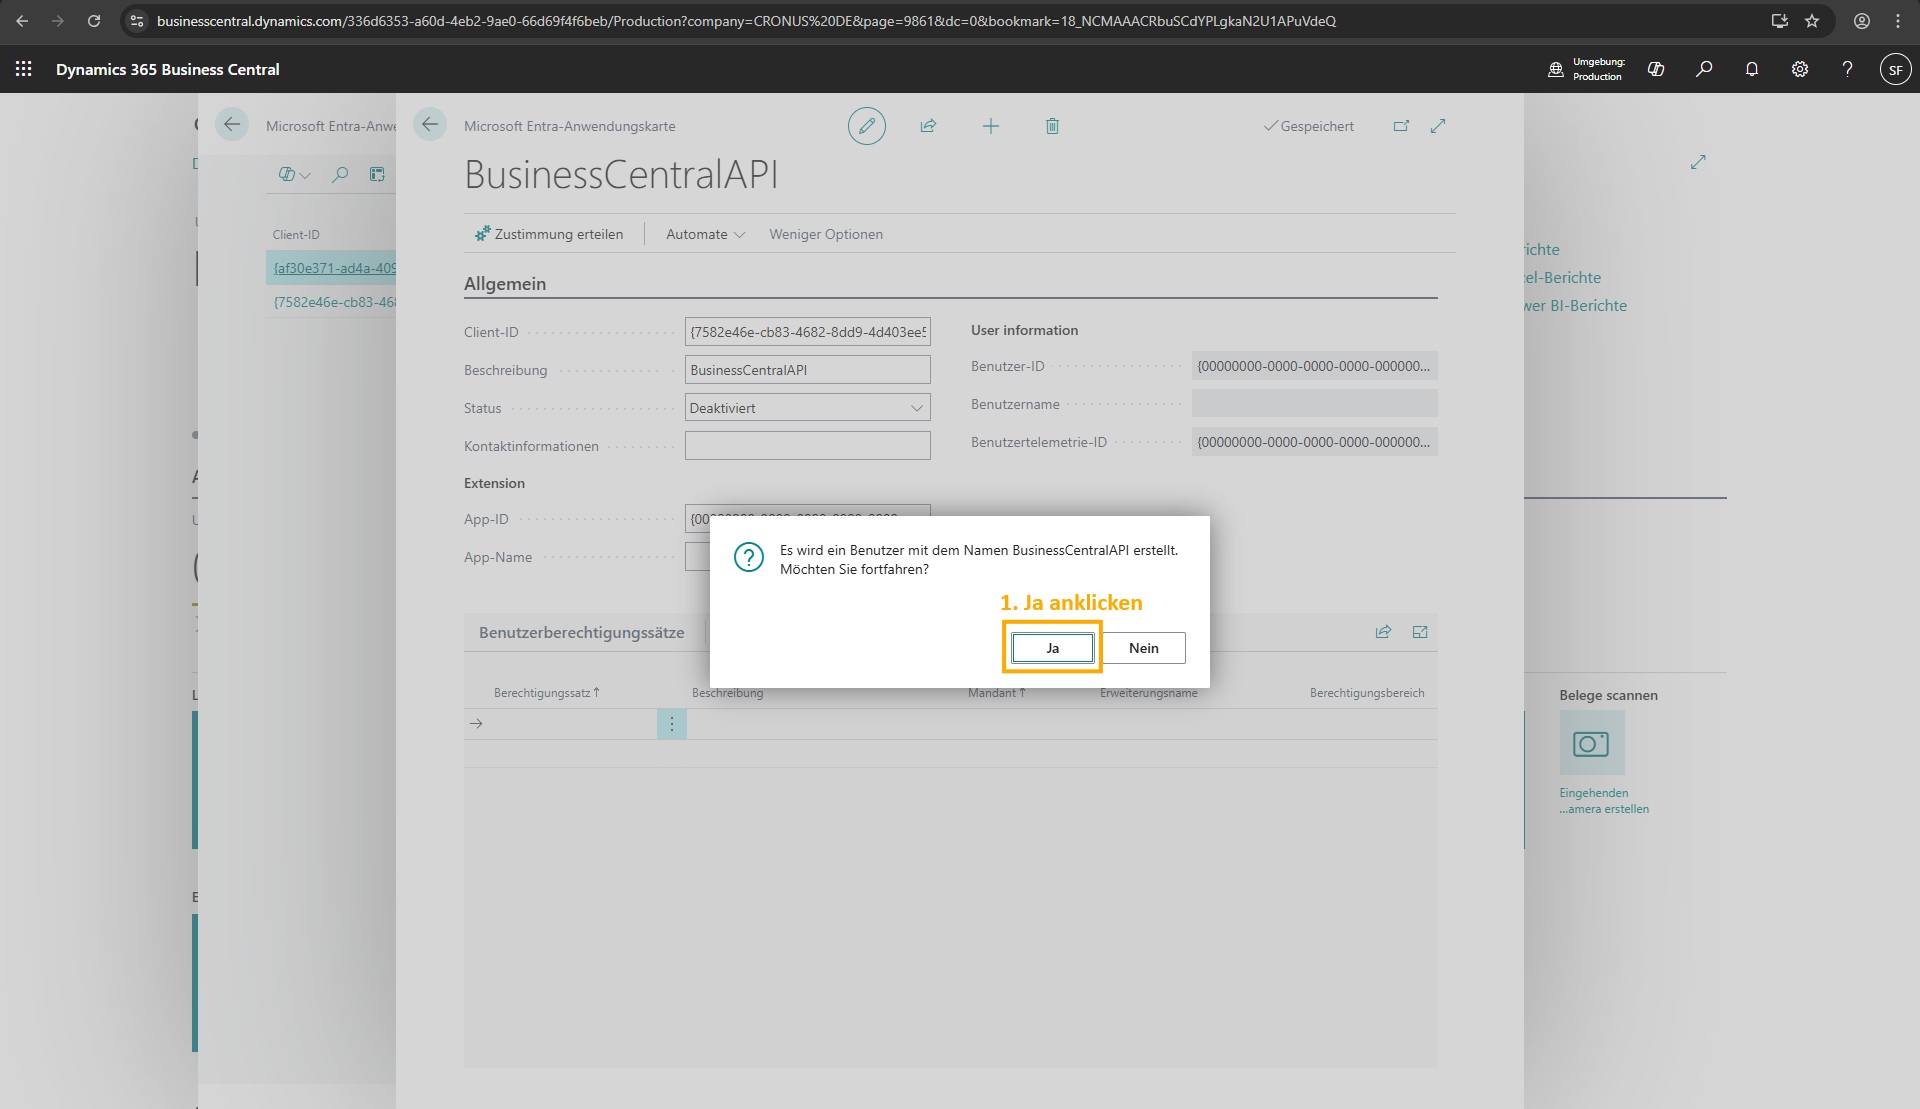
Task: Go back in the background Entra list page
Action: coord(232,125)
